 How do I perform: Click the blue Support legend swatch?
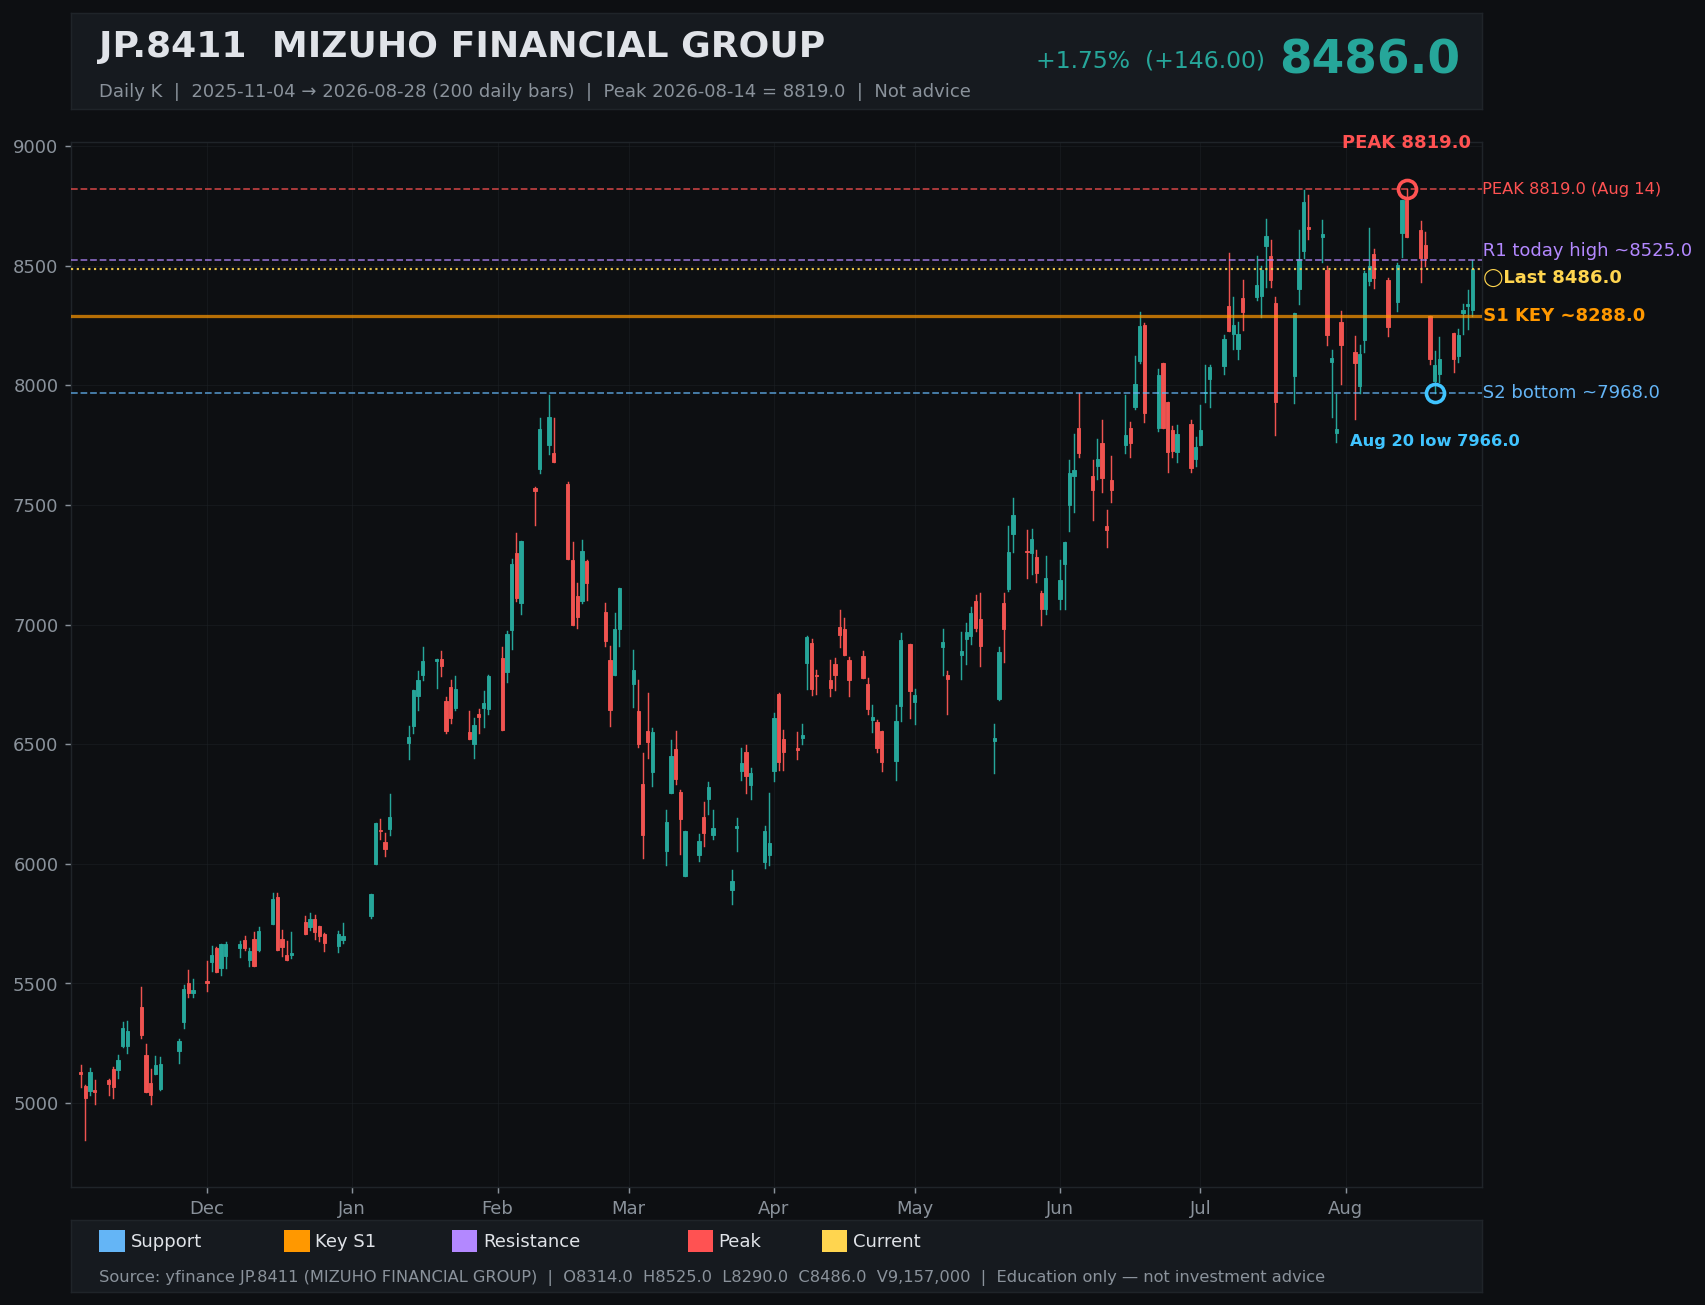tap(112, 1241)
